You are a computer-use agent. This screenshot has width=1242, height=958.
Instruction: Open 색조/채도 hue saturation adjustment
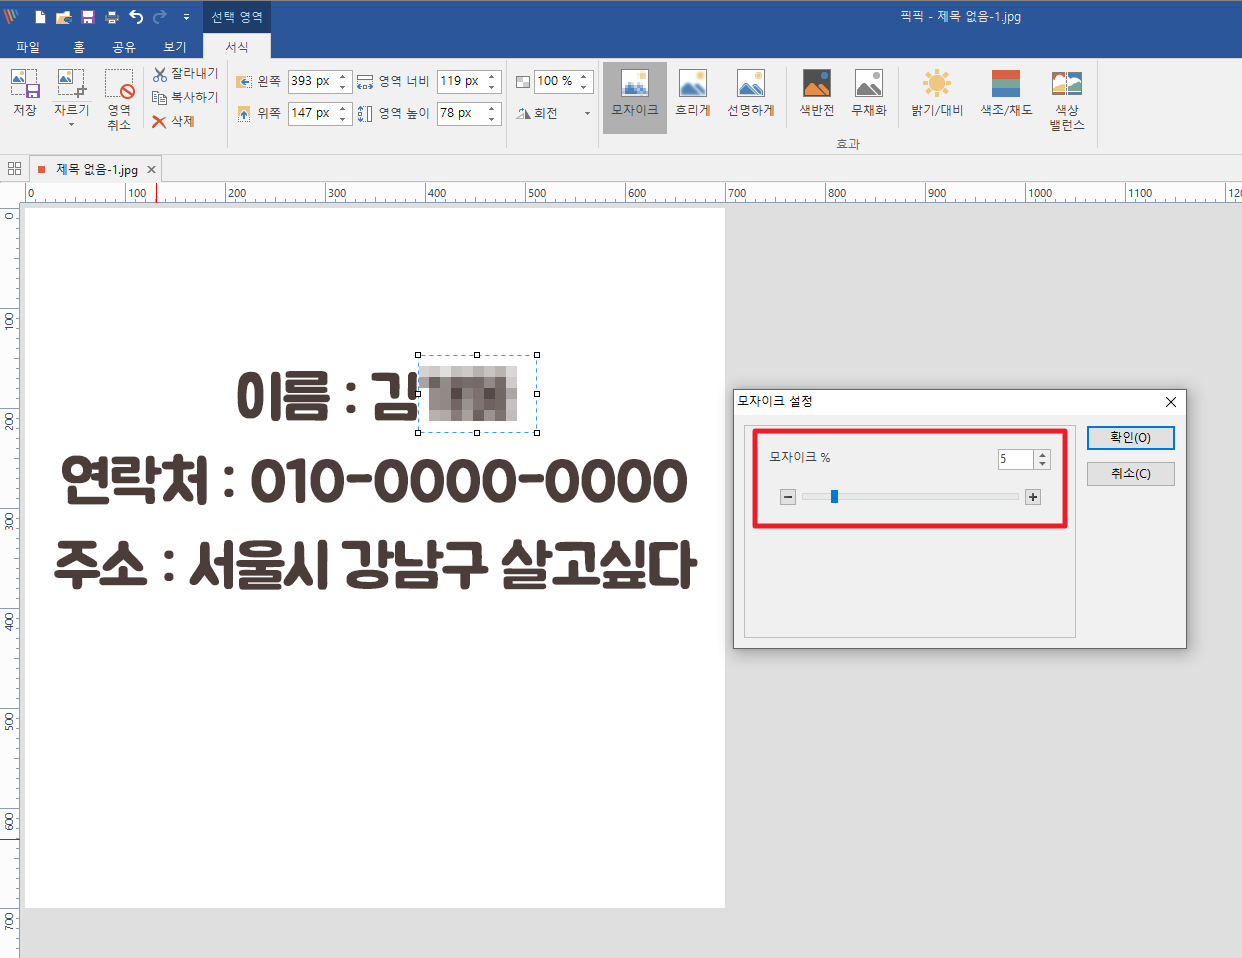tap(1006, 94)
